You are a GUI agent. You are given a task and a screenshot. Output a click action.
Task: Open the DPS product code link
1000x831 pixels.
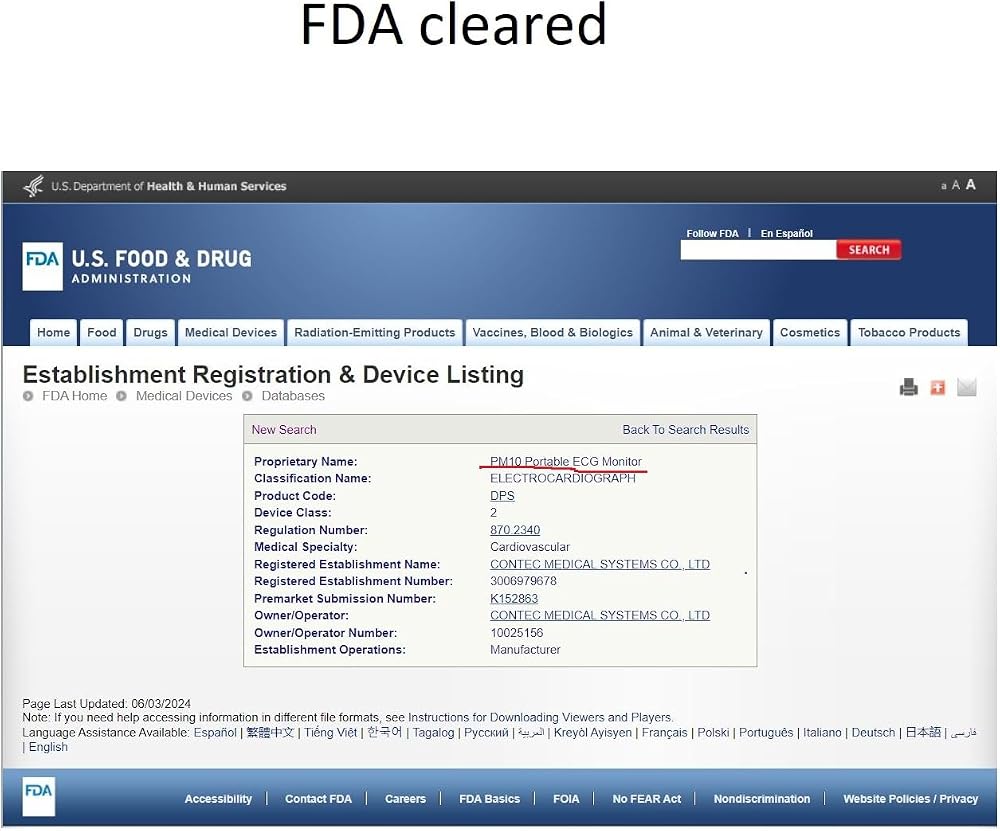pos(502,496)
